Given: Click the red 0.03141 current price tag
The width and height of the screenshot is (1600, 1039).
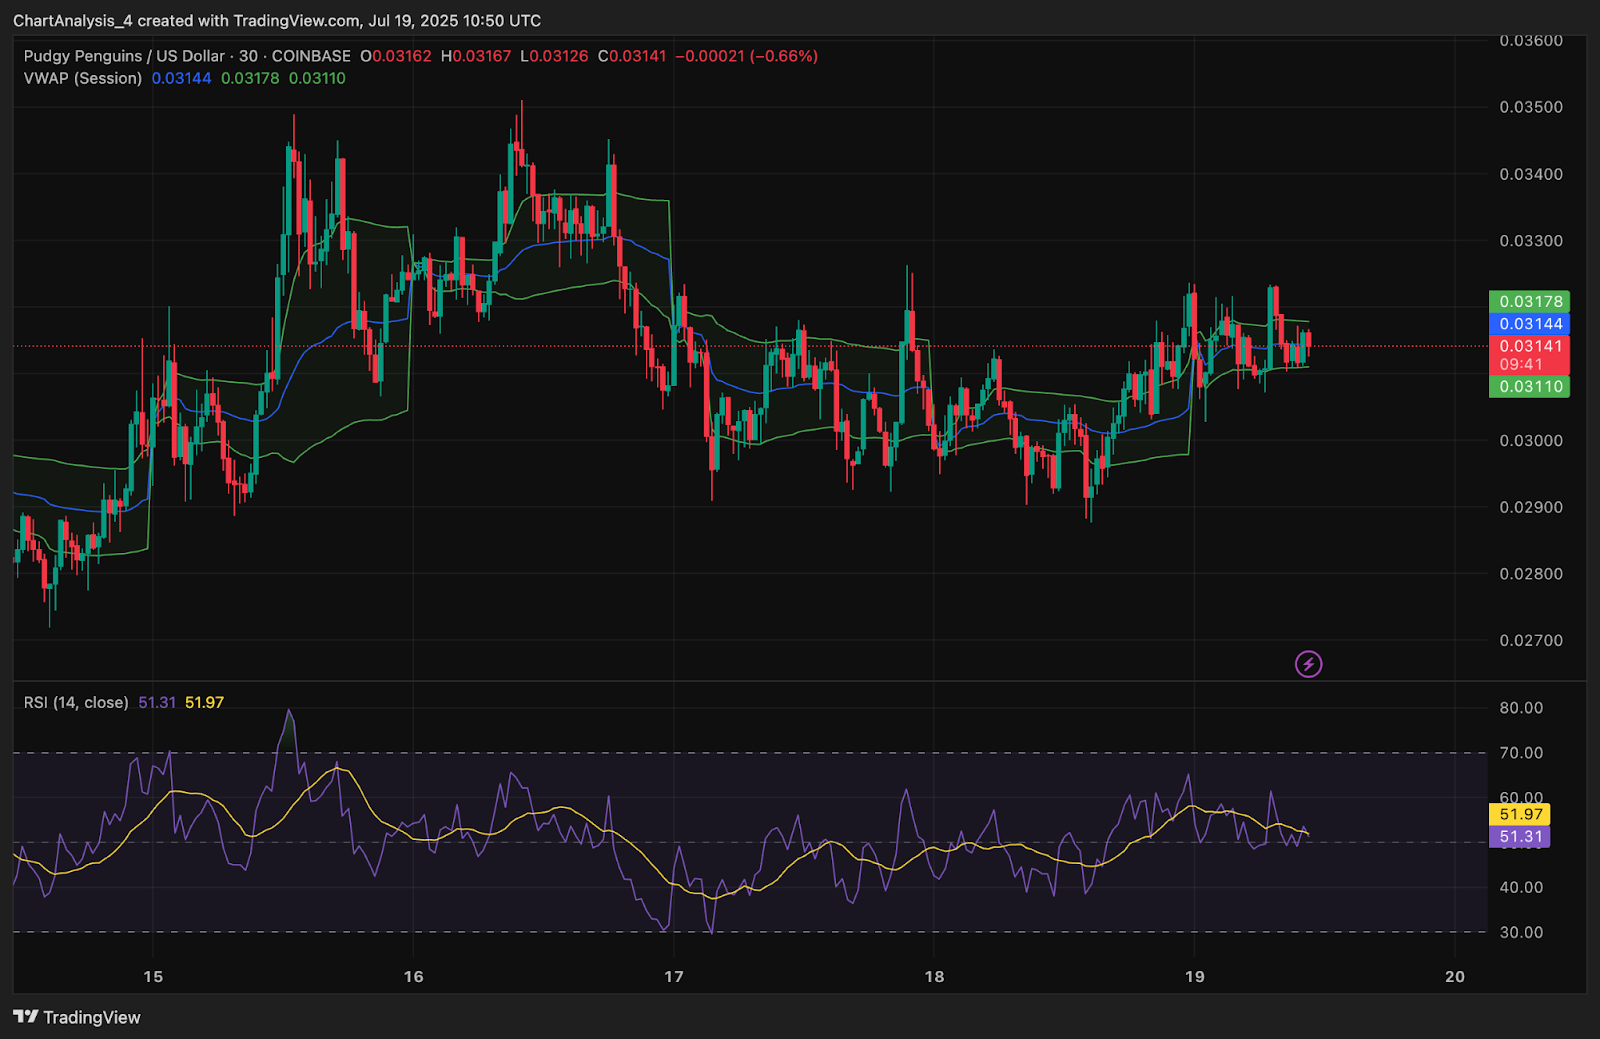Looking at the screenshot, I should pos(1529,355).
